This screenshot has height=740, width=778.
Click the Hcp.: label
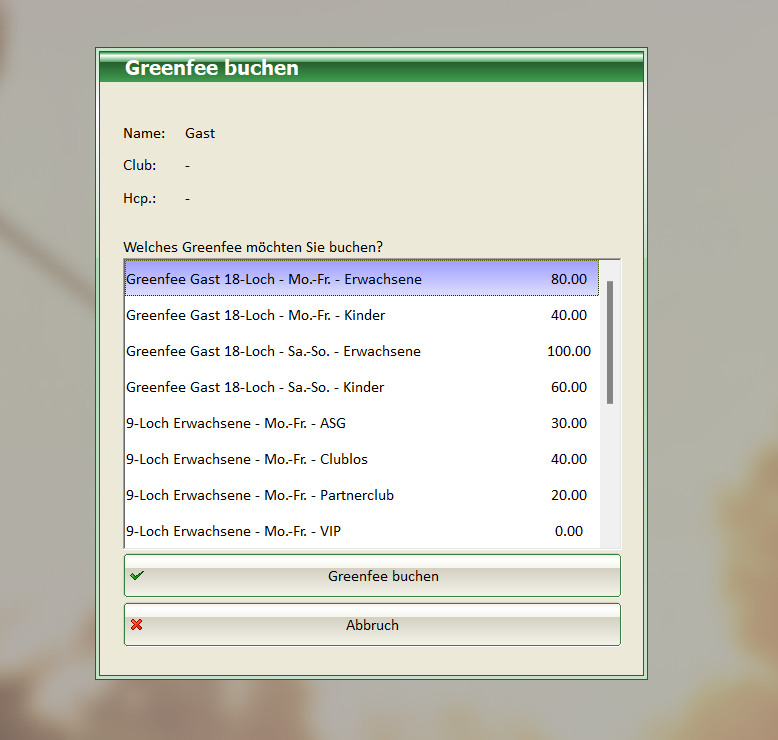point(140,198)
